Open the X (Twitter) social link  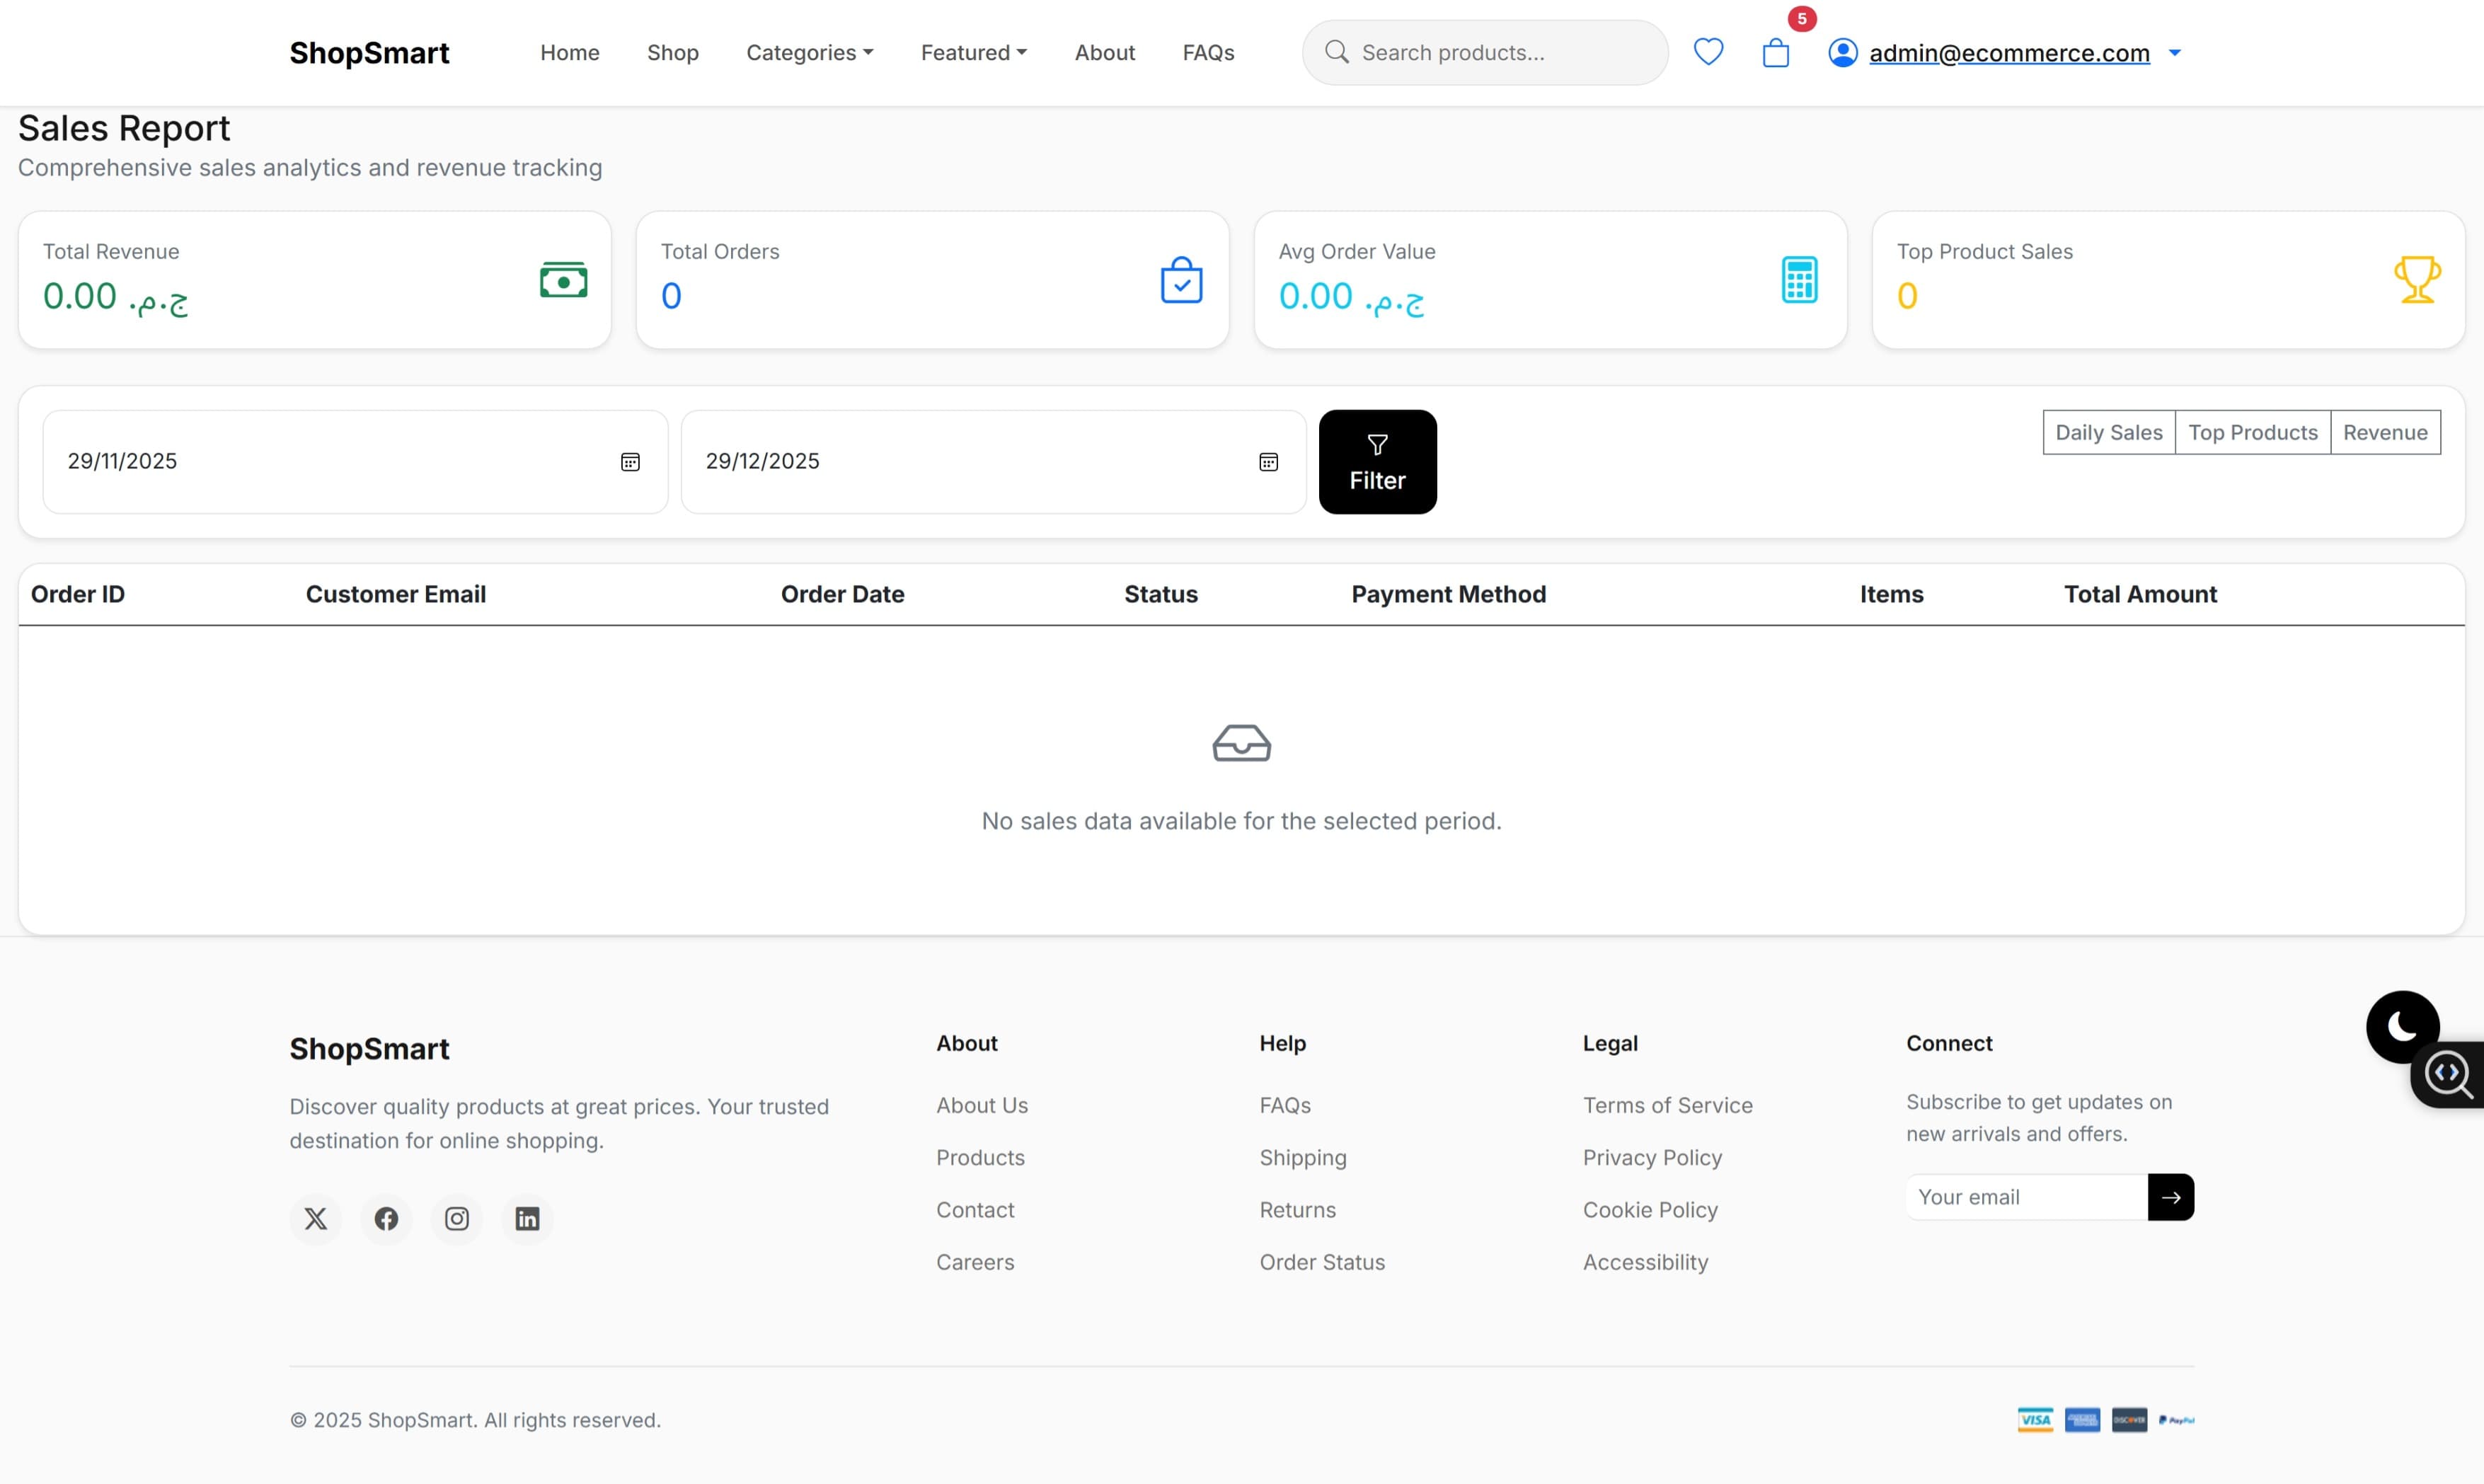point(316,1219)
